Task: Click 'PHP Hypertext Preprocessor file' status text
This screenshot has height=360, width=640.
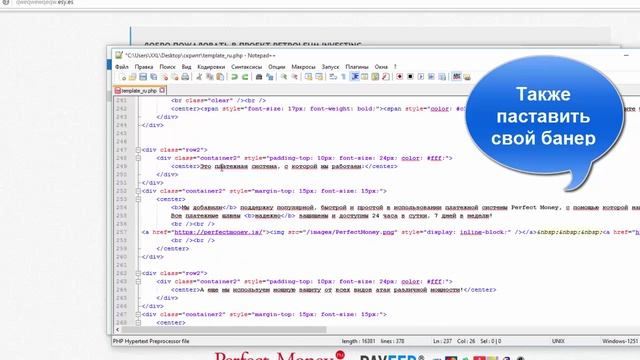Action: click(x=151, y=341)
